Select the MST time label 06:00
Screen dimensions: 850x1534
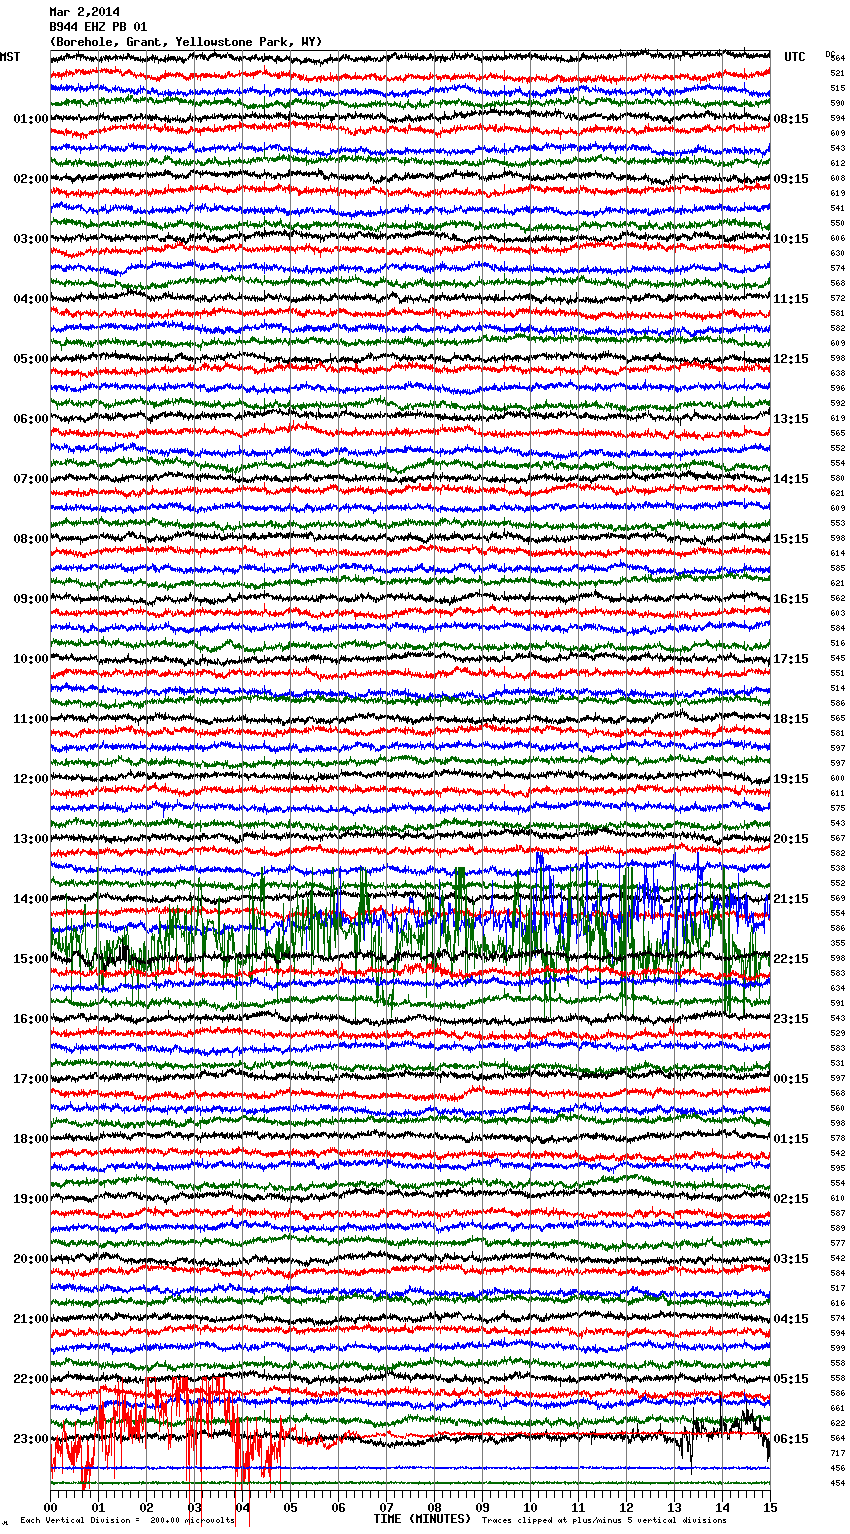pyautogui.click(x=31, y=419)
